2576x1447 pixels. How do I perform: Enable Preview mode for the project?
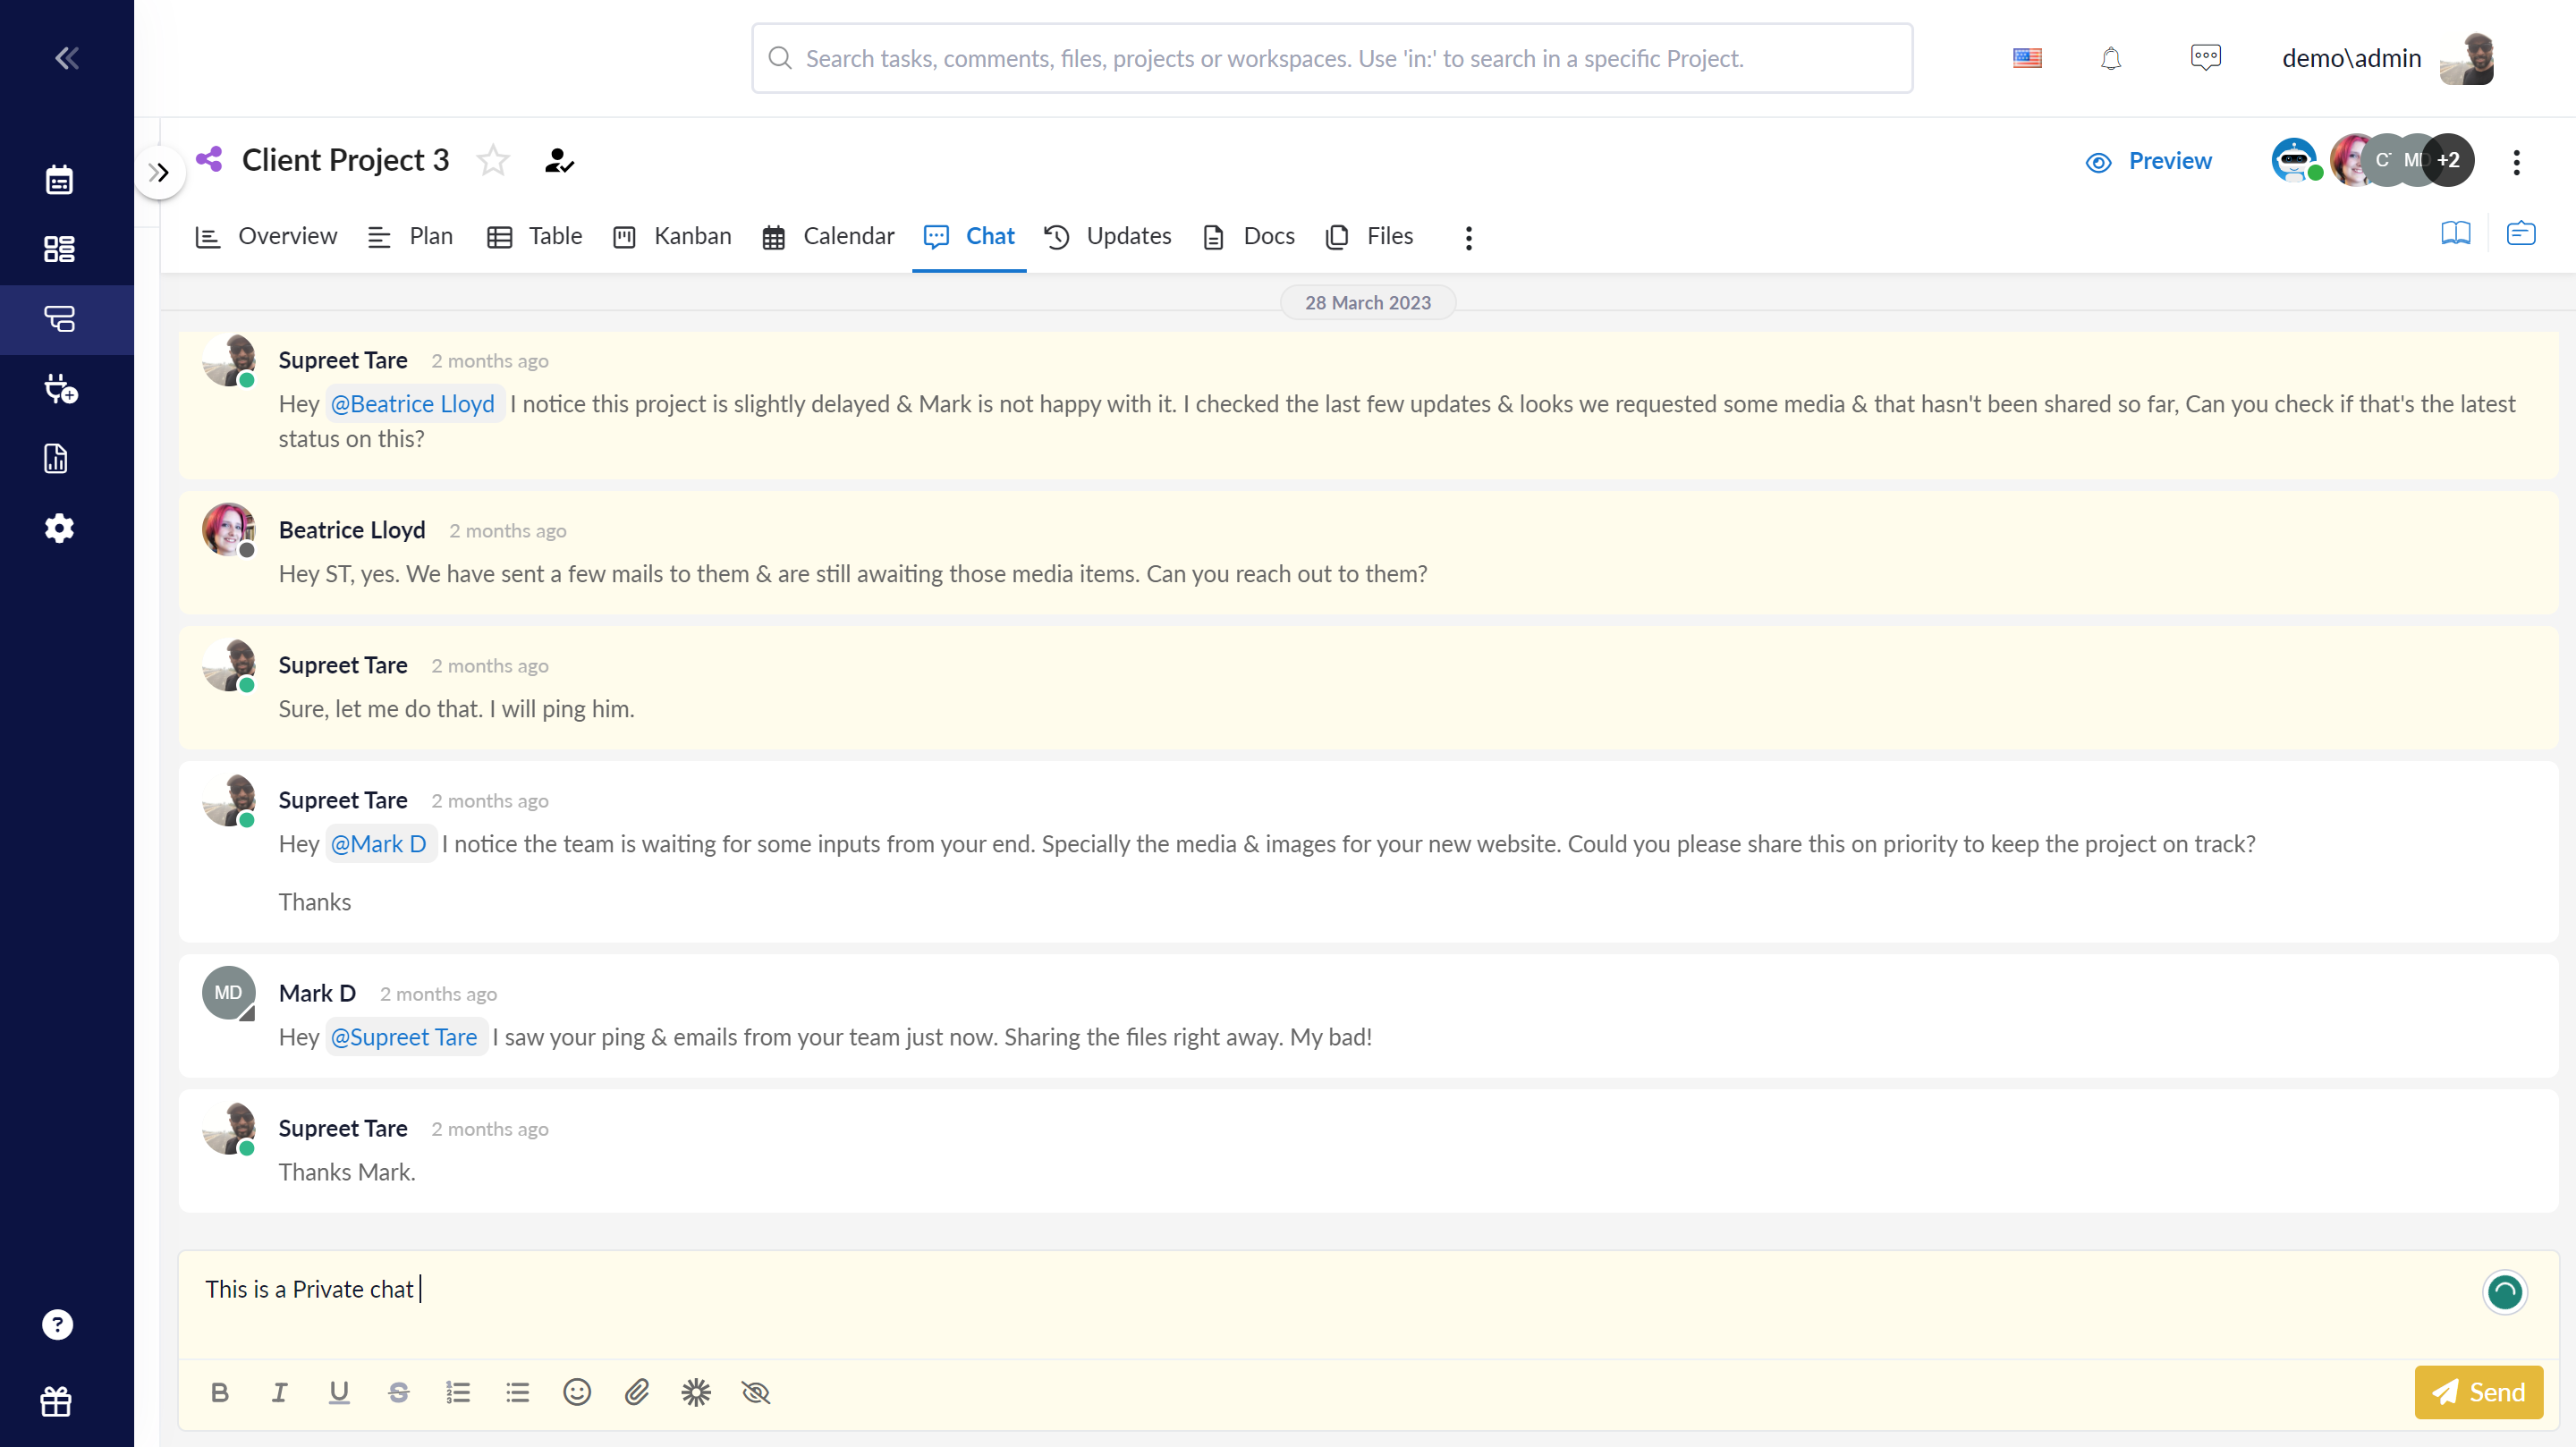(x=2149, y=160)
